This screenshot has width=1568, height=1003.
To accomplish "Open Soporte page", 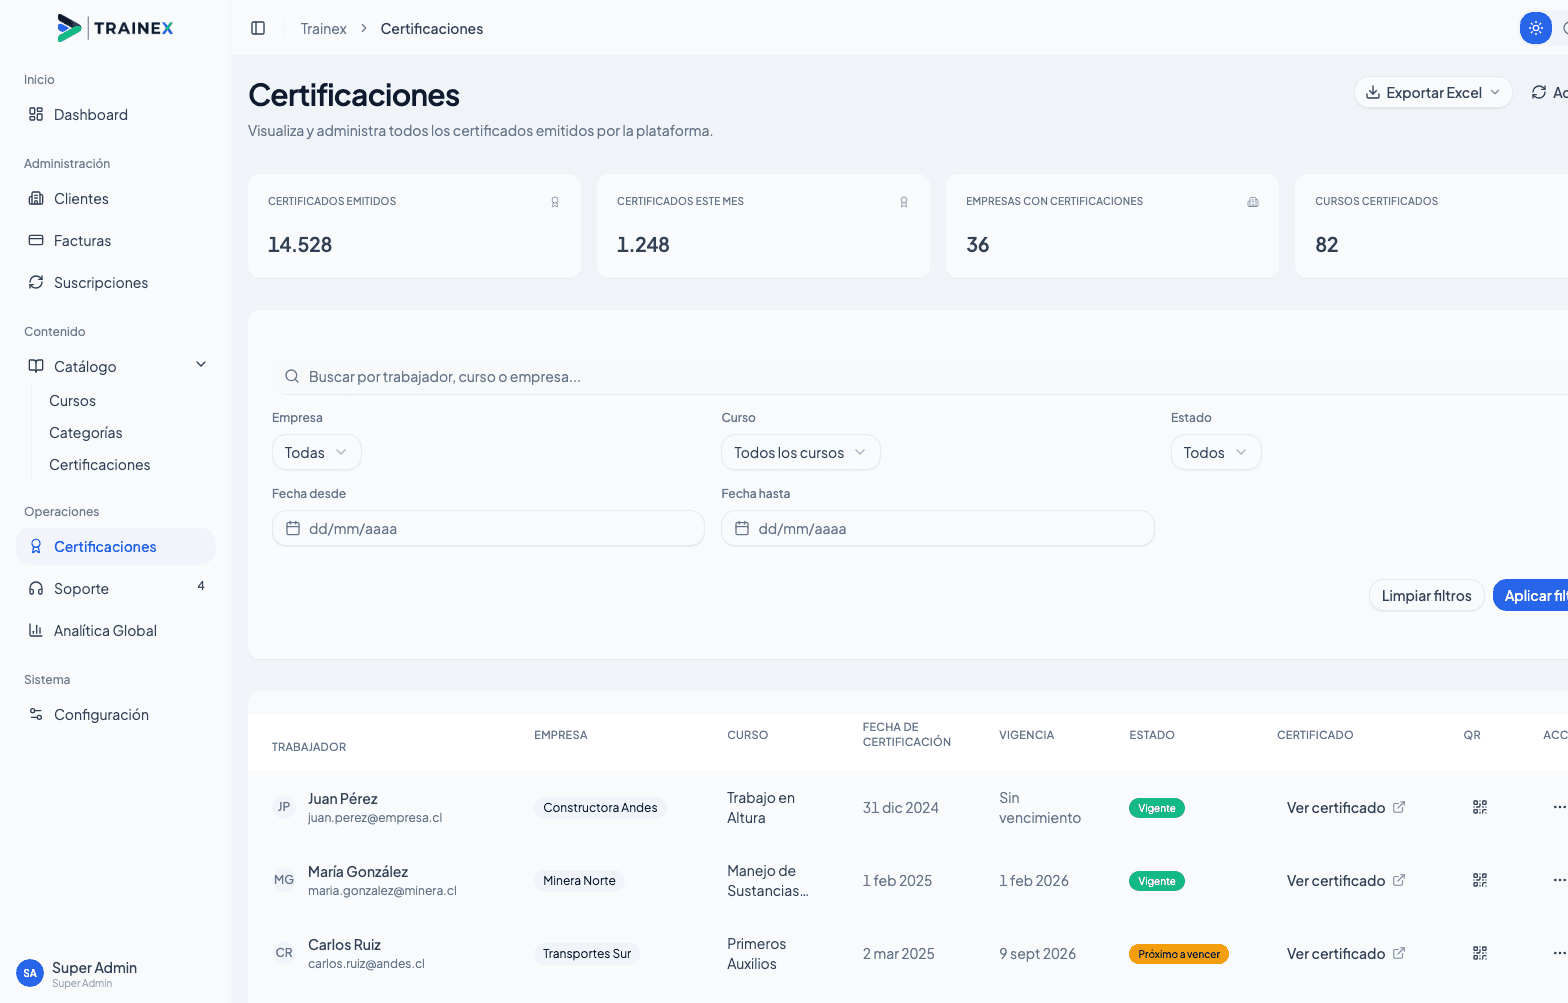I will [115, 589].
